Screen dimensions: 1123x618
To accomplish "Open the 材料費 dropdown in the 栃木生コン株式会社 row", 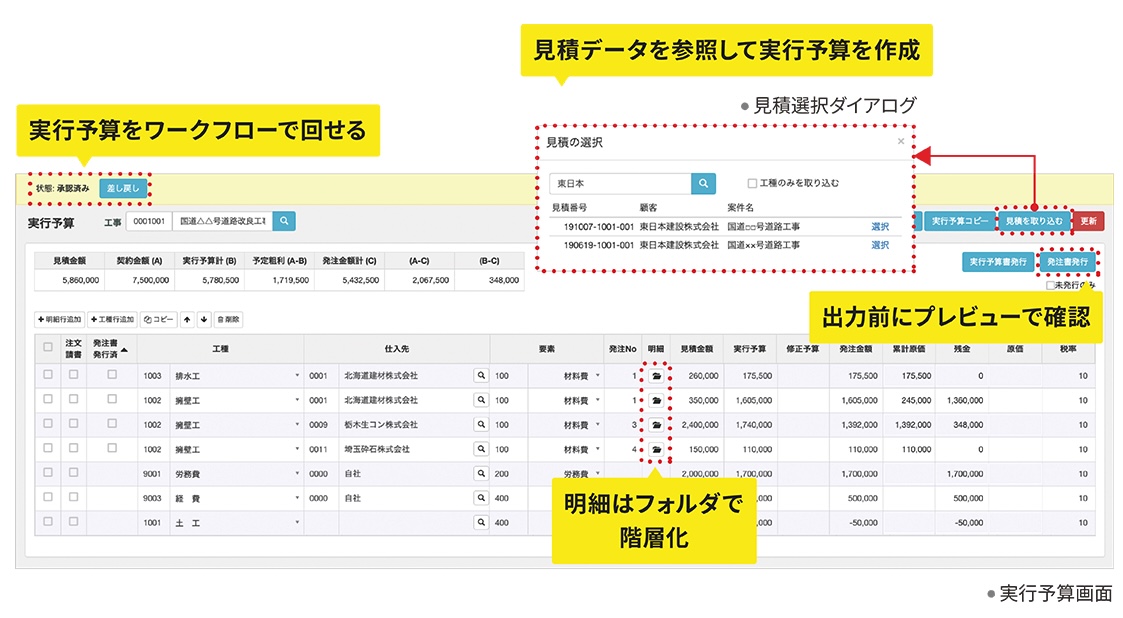I will click(598, 425).
